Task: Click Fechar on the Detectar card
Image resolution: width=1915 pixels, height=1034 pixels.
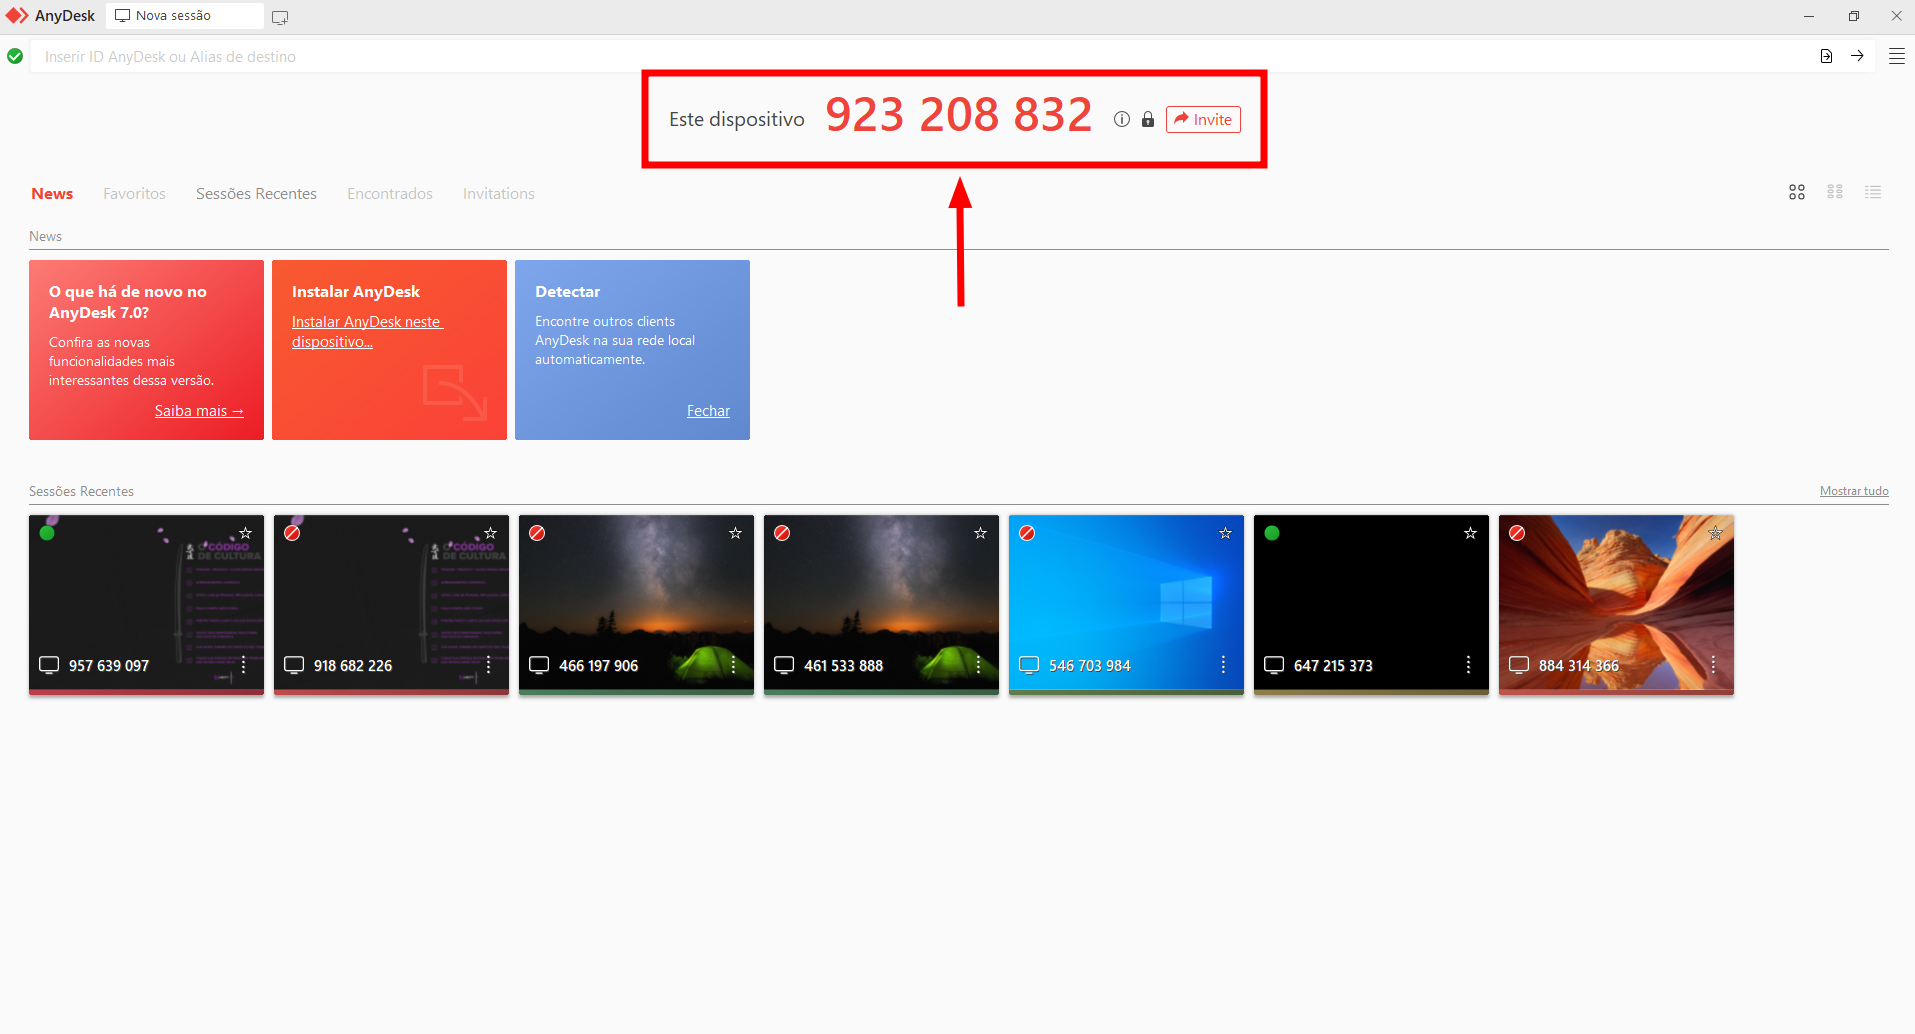Action: [x=708, y=411]
